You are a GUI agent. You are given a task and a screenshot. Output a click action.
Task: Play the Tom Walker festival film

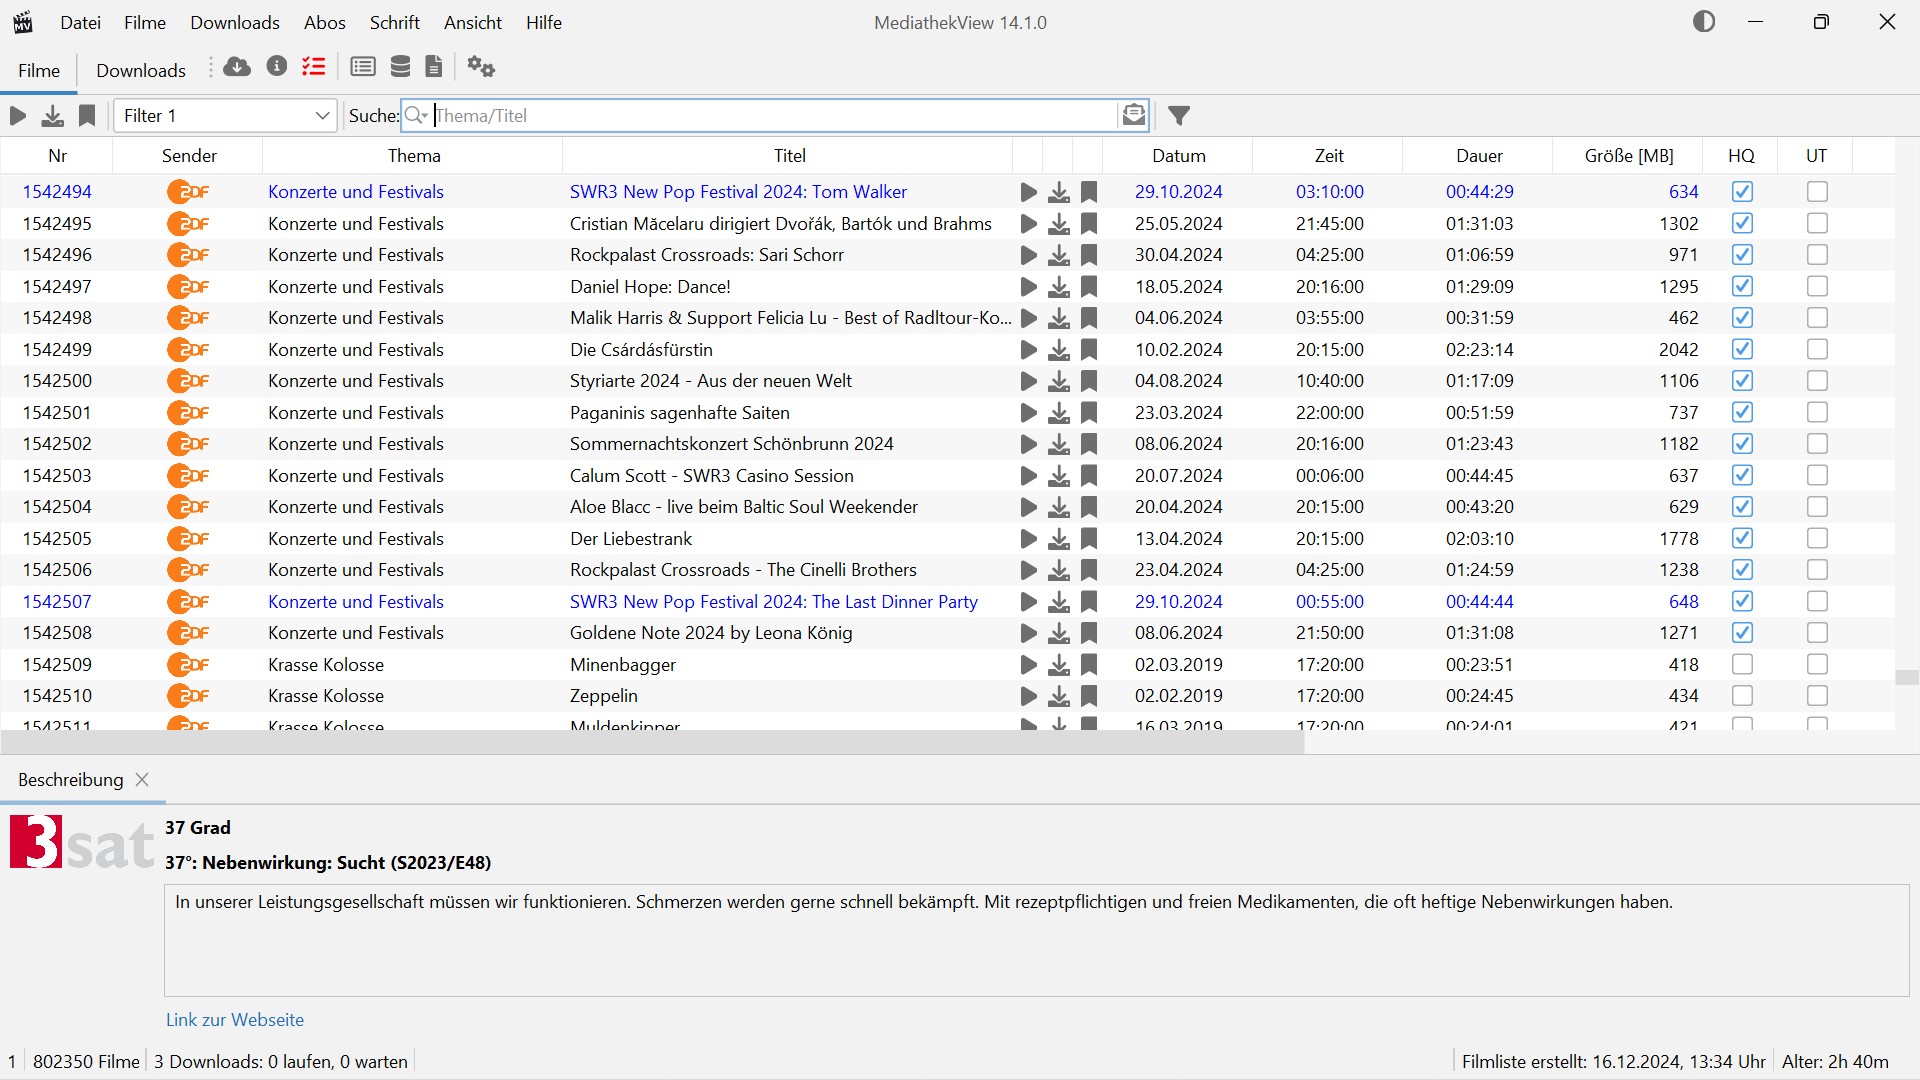(x=1028, y=192)
